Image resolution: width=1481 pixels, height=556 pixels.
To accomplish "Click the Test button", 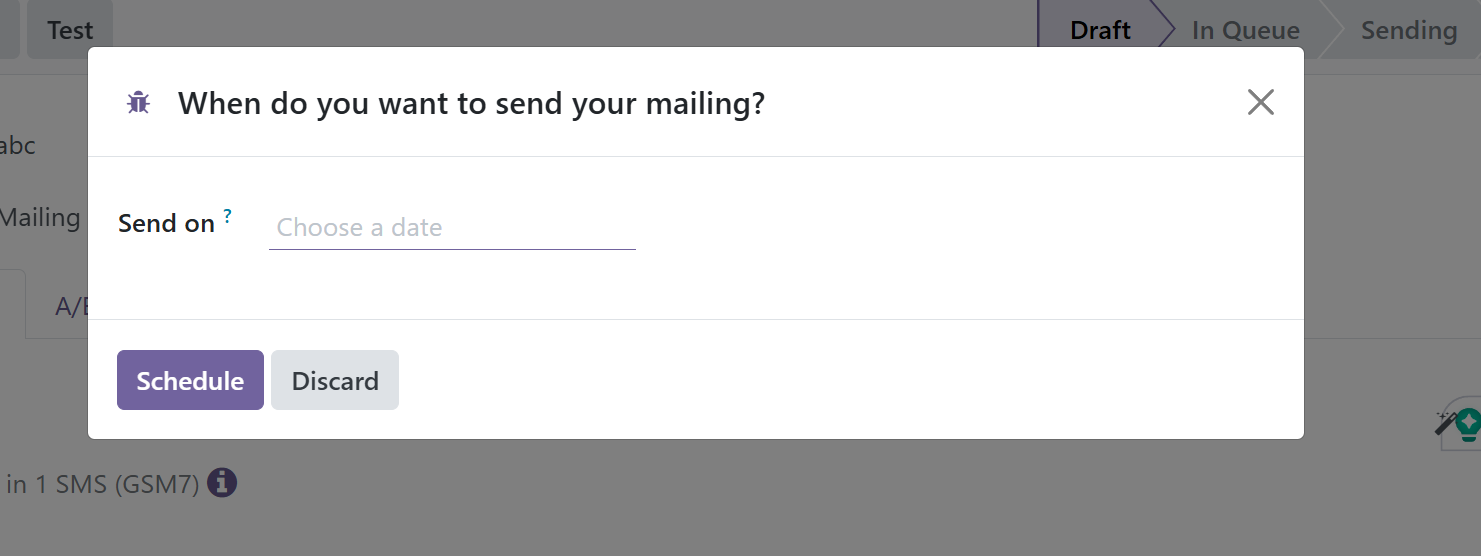I will point(70,30).
